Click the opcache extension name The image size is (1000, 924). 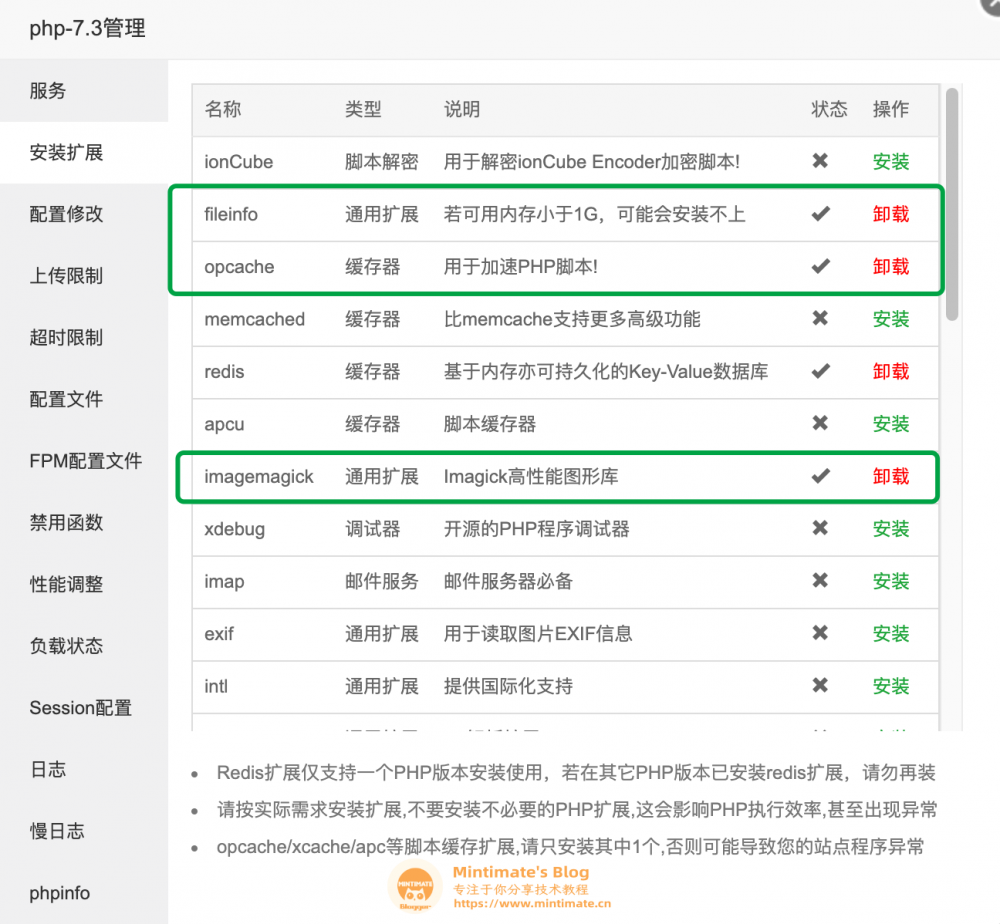point(239,267)
